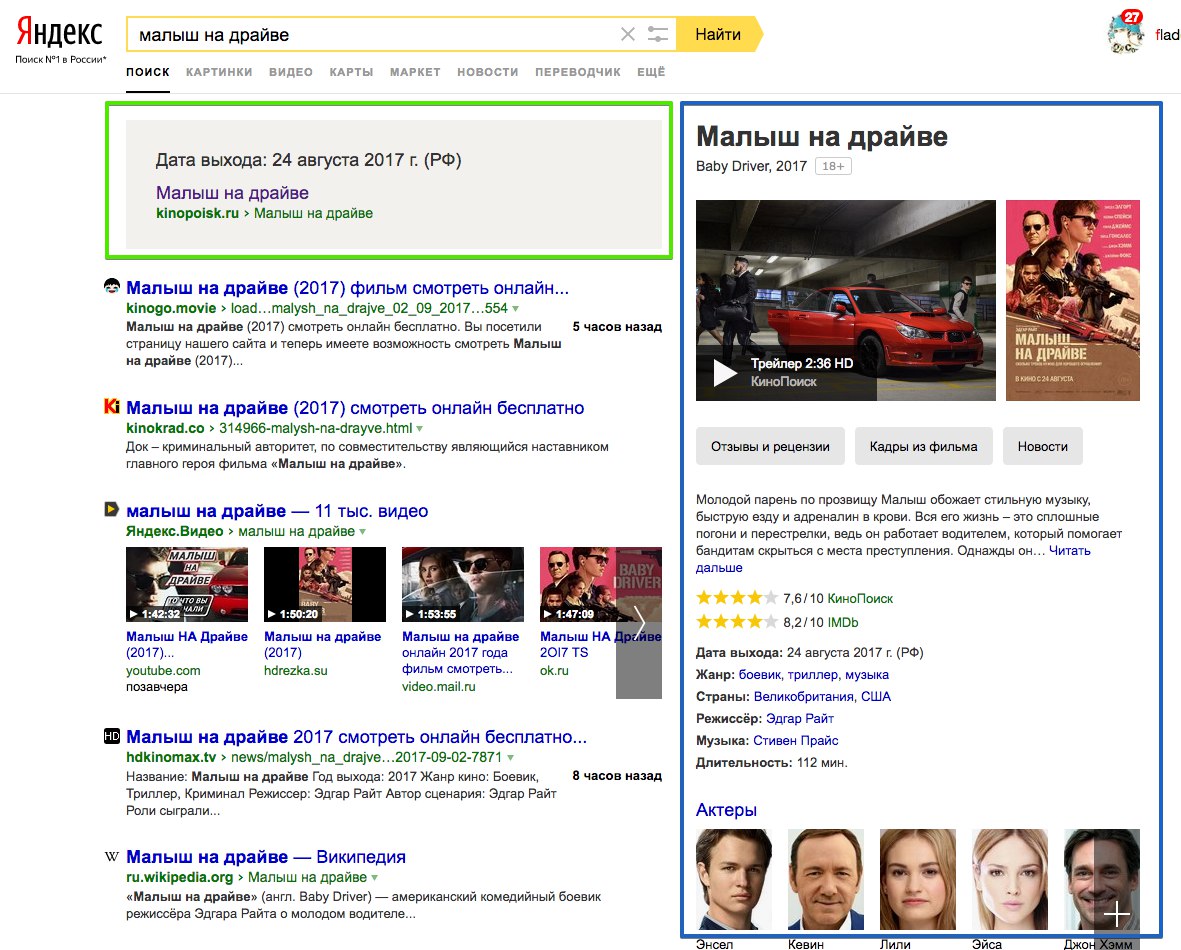Viewport: 1181px width, 950px height.
Task: Expand the dropdown arrow by Яндекс.Видео path
Action: (362, 532)
